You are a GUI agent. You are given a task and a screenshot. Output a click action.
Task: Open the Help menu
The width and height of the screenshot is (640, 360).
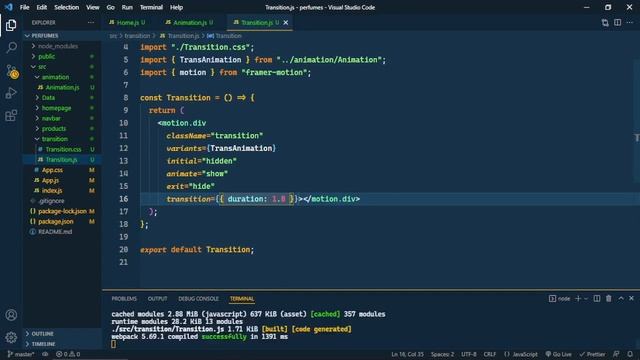coord(176,7)
